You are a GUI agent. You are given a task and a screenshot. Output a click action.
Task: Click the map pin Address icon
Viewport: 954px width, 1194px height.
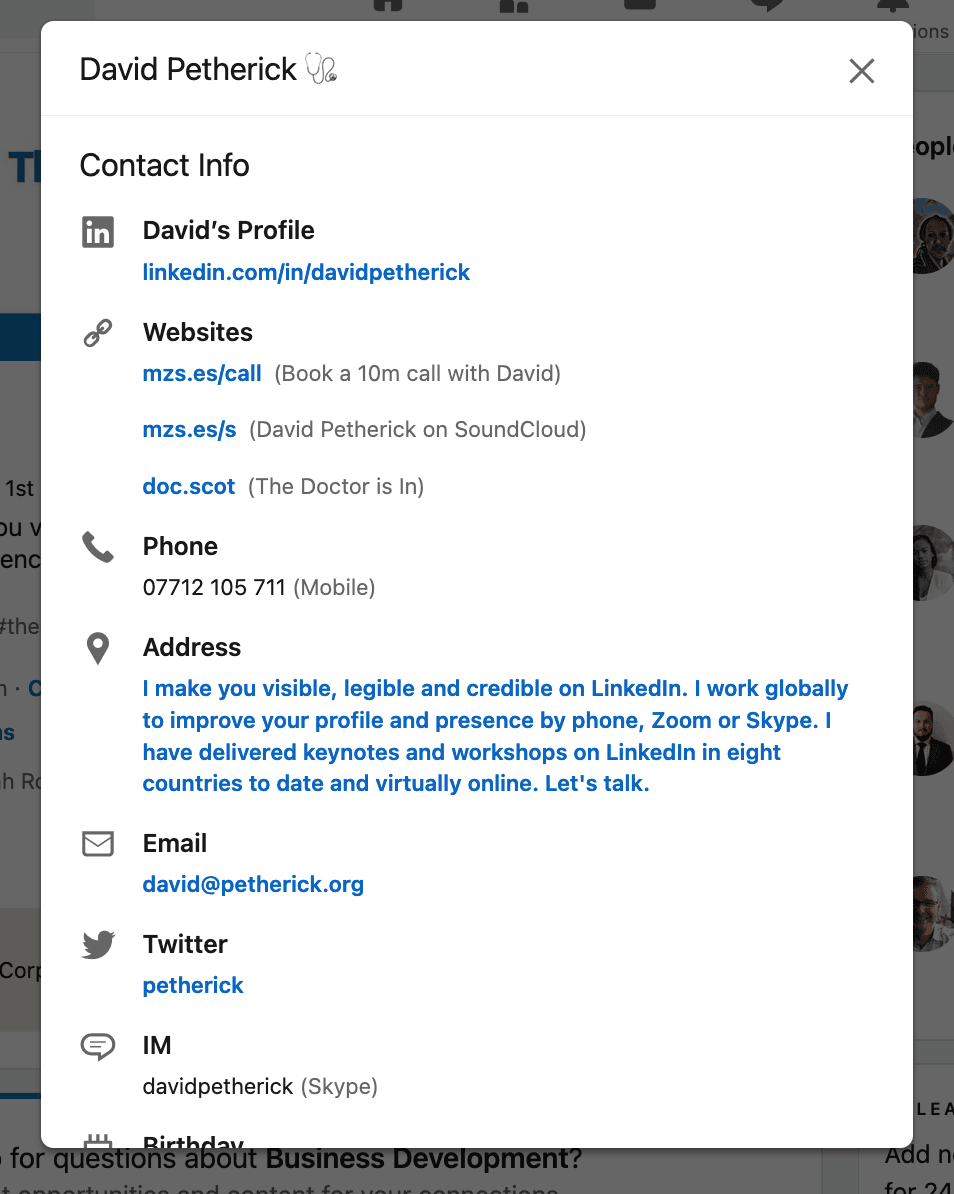(97, 648)
